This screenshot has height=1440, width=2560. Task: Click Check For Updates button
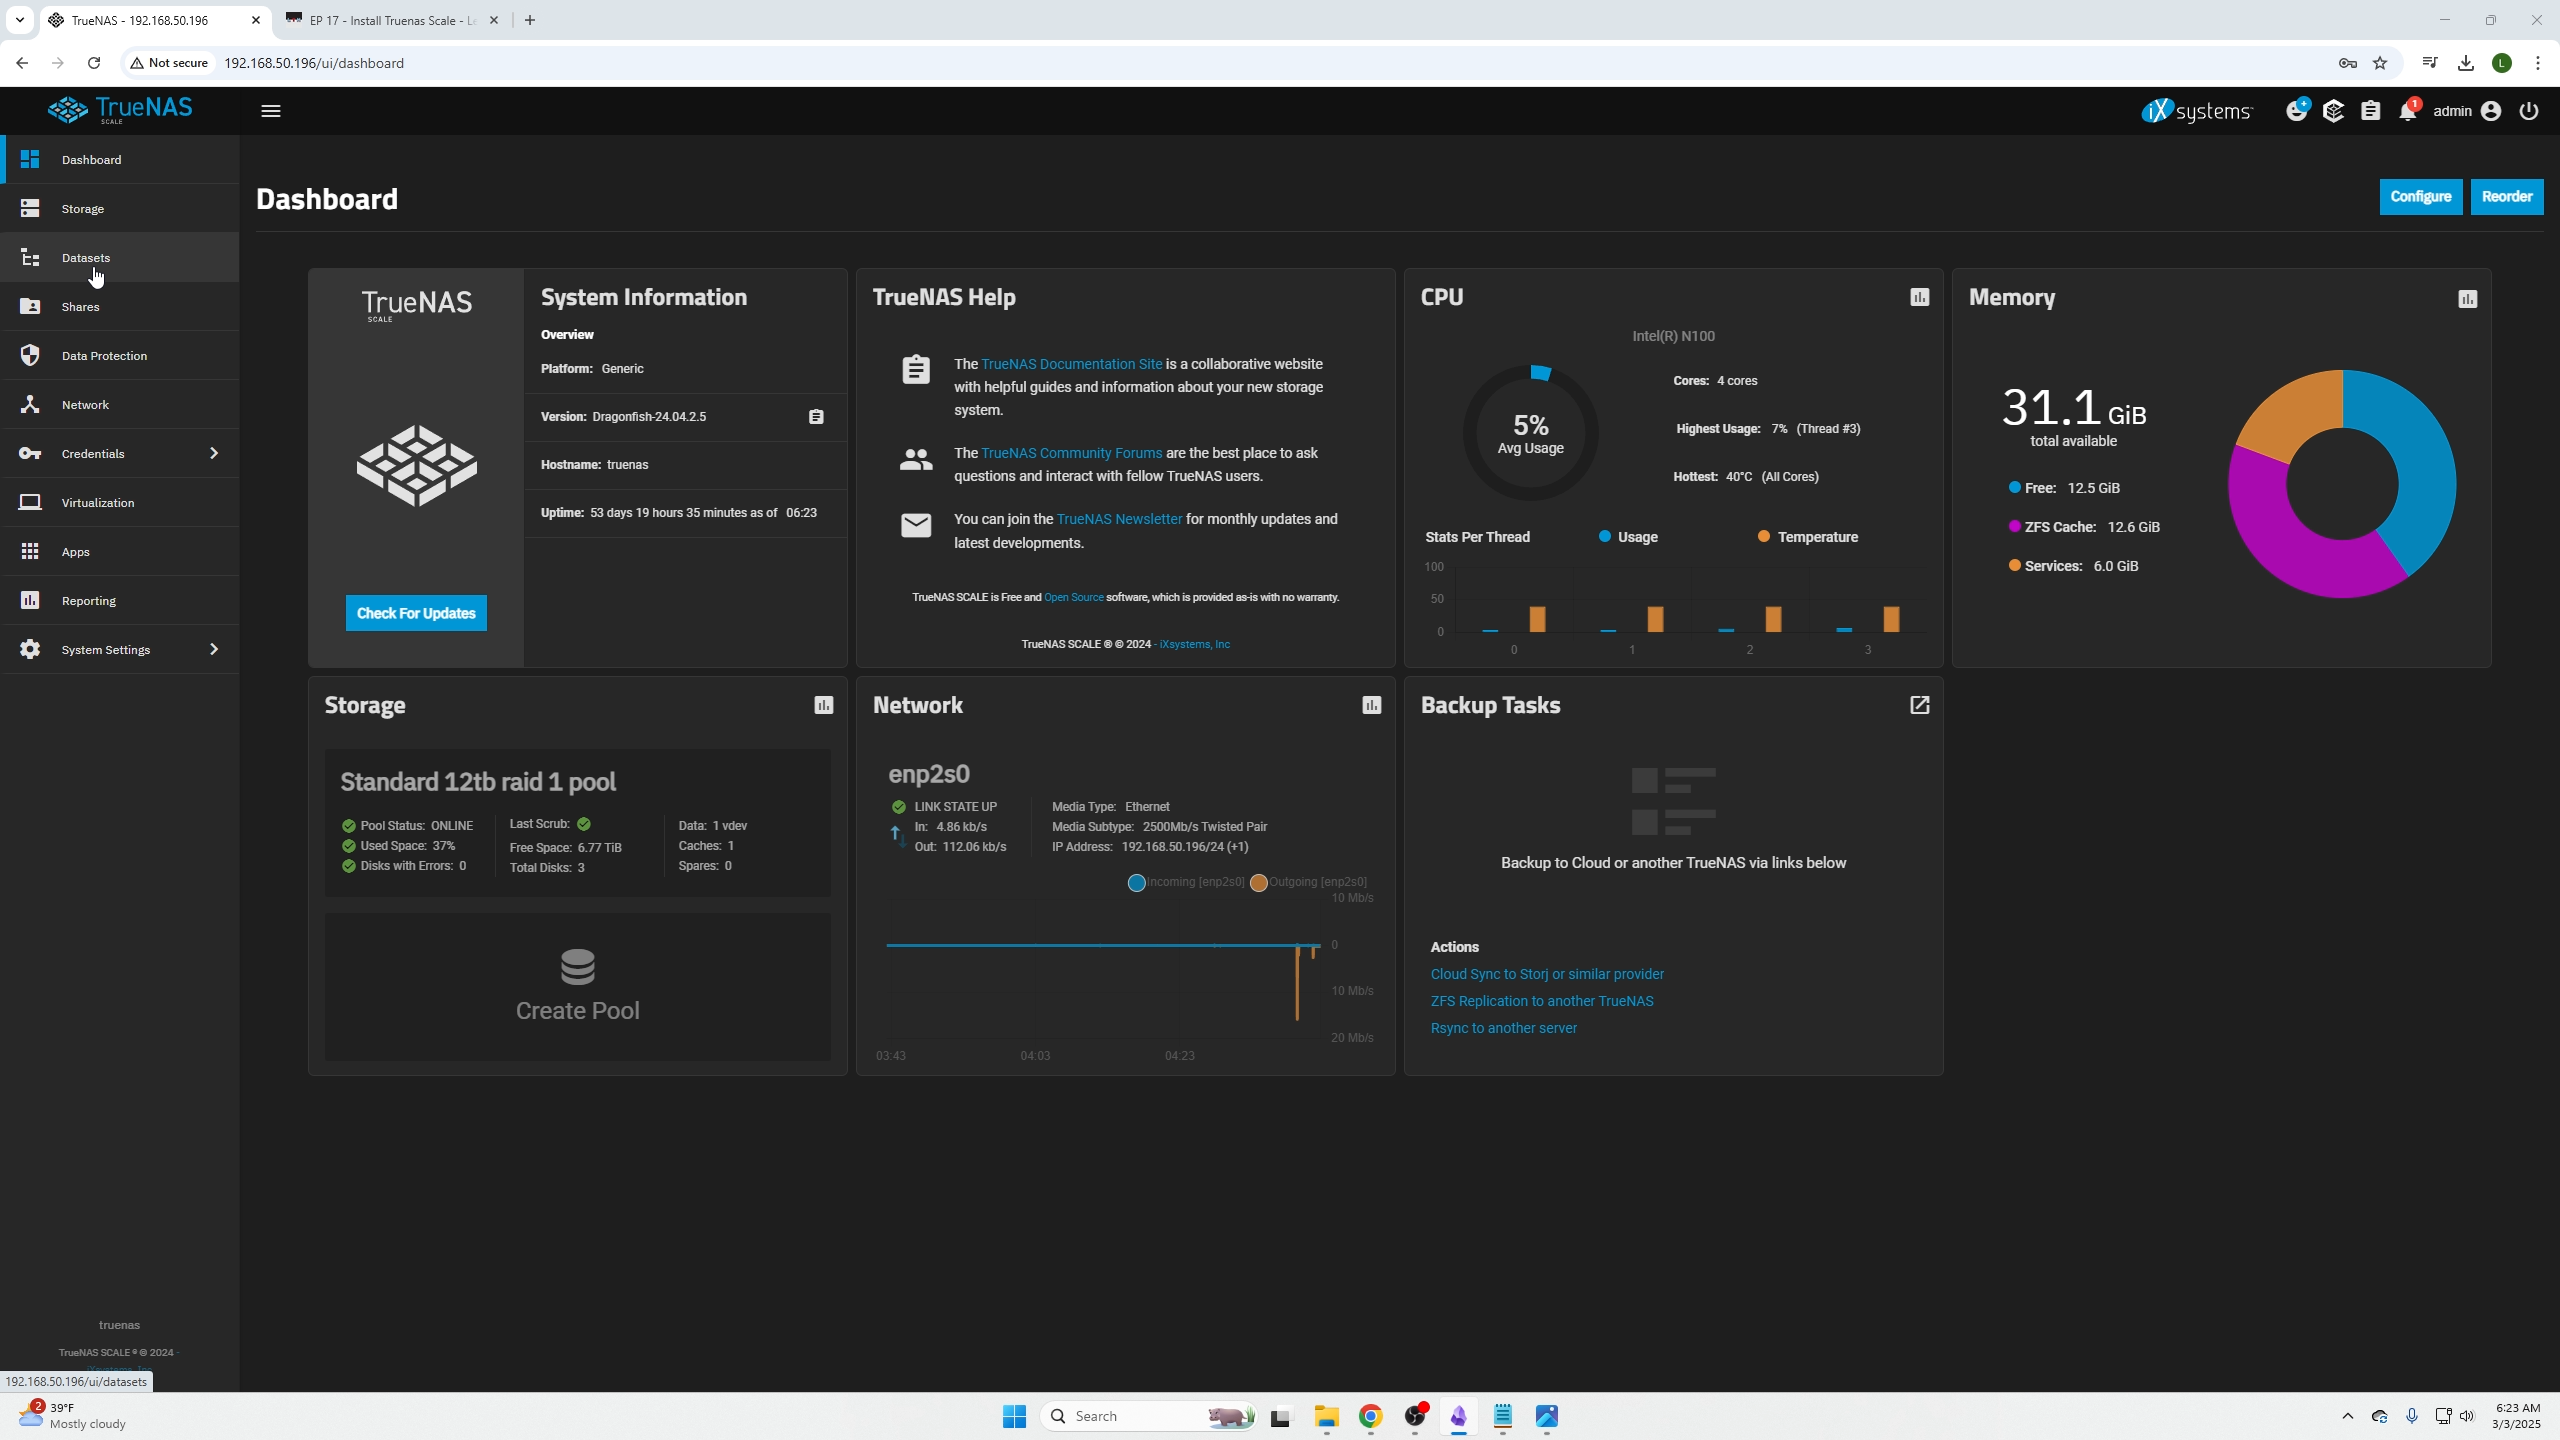point(416,613)
